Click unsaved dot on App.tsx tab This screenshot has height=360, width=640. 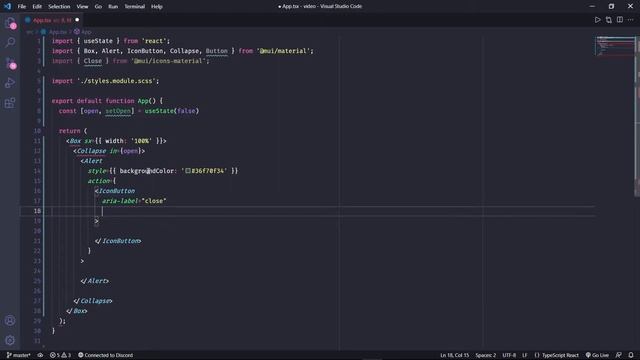pyautogui.click(x=77, y=20)
